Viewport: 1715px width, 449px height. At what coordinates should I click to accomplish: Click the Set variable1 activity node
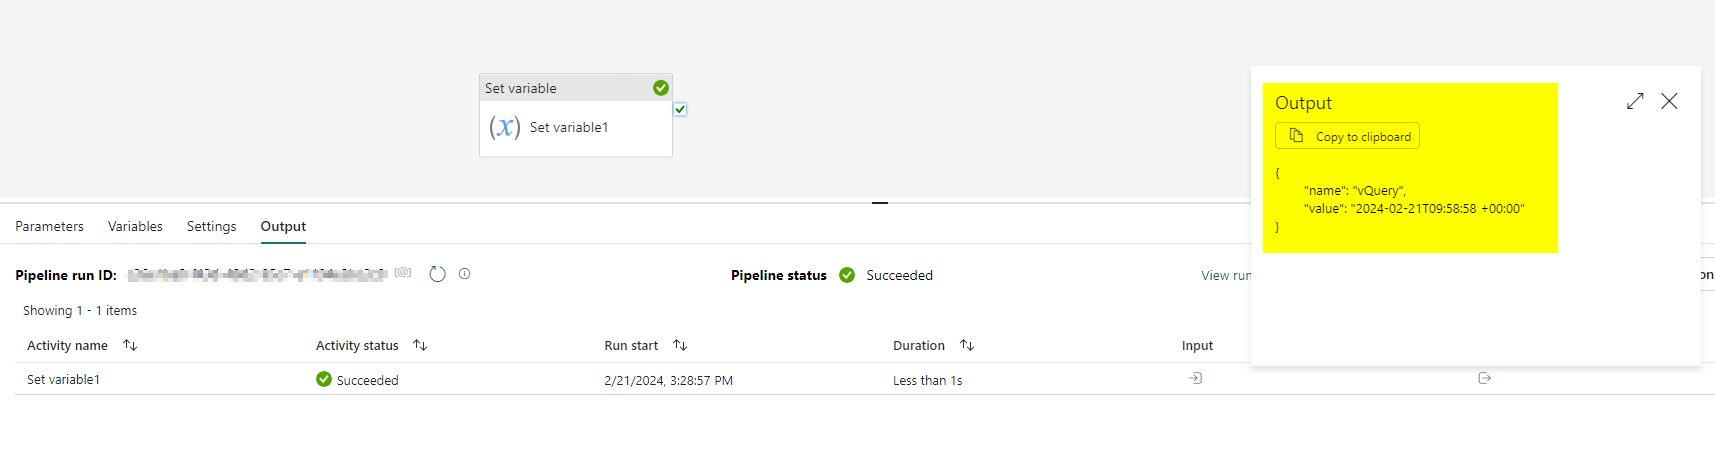[576, 116]
